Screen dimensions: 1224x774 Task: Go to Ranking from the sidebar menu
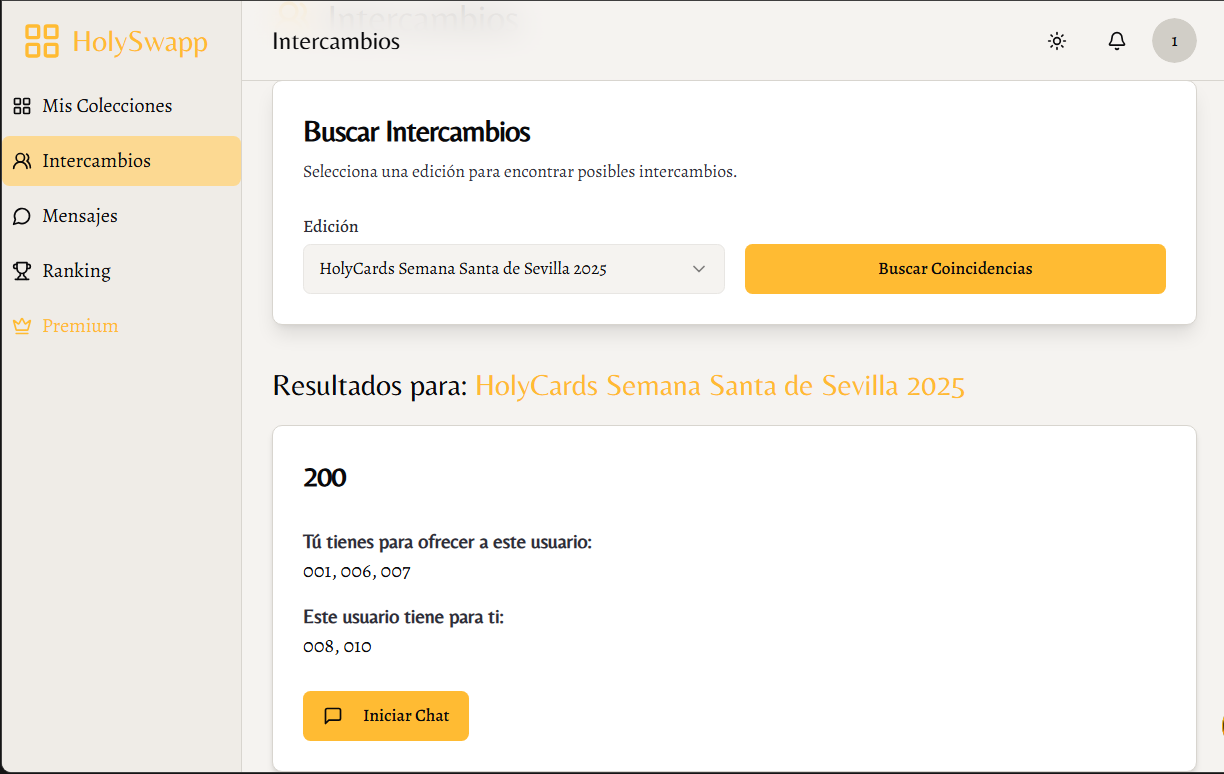pyautogui.click(x=75, y=270)
